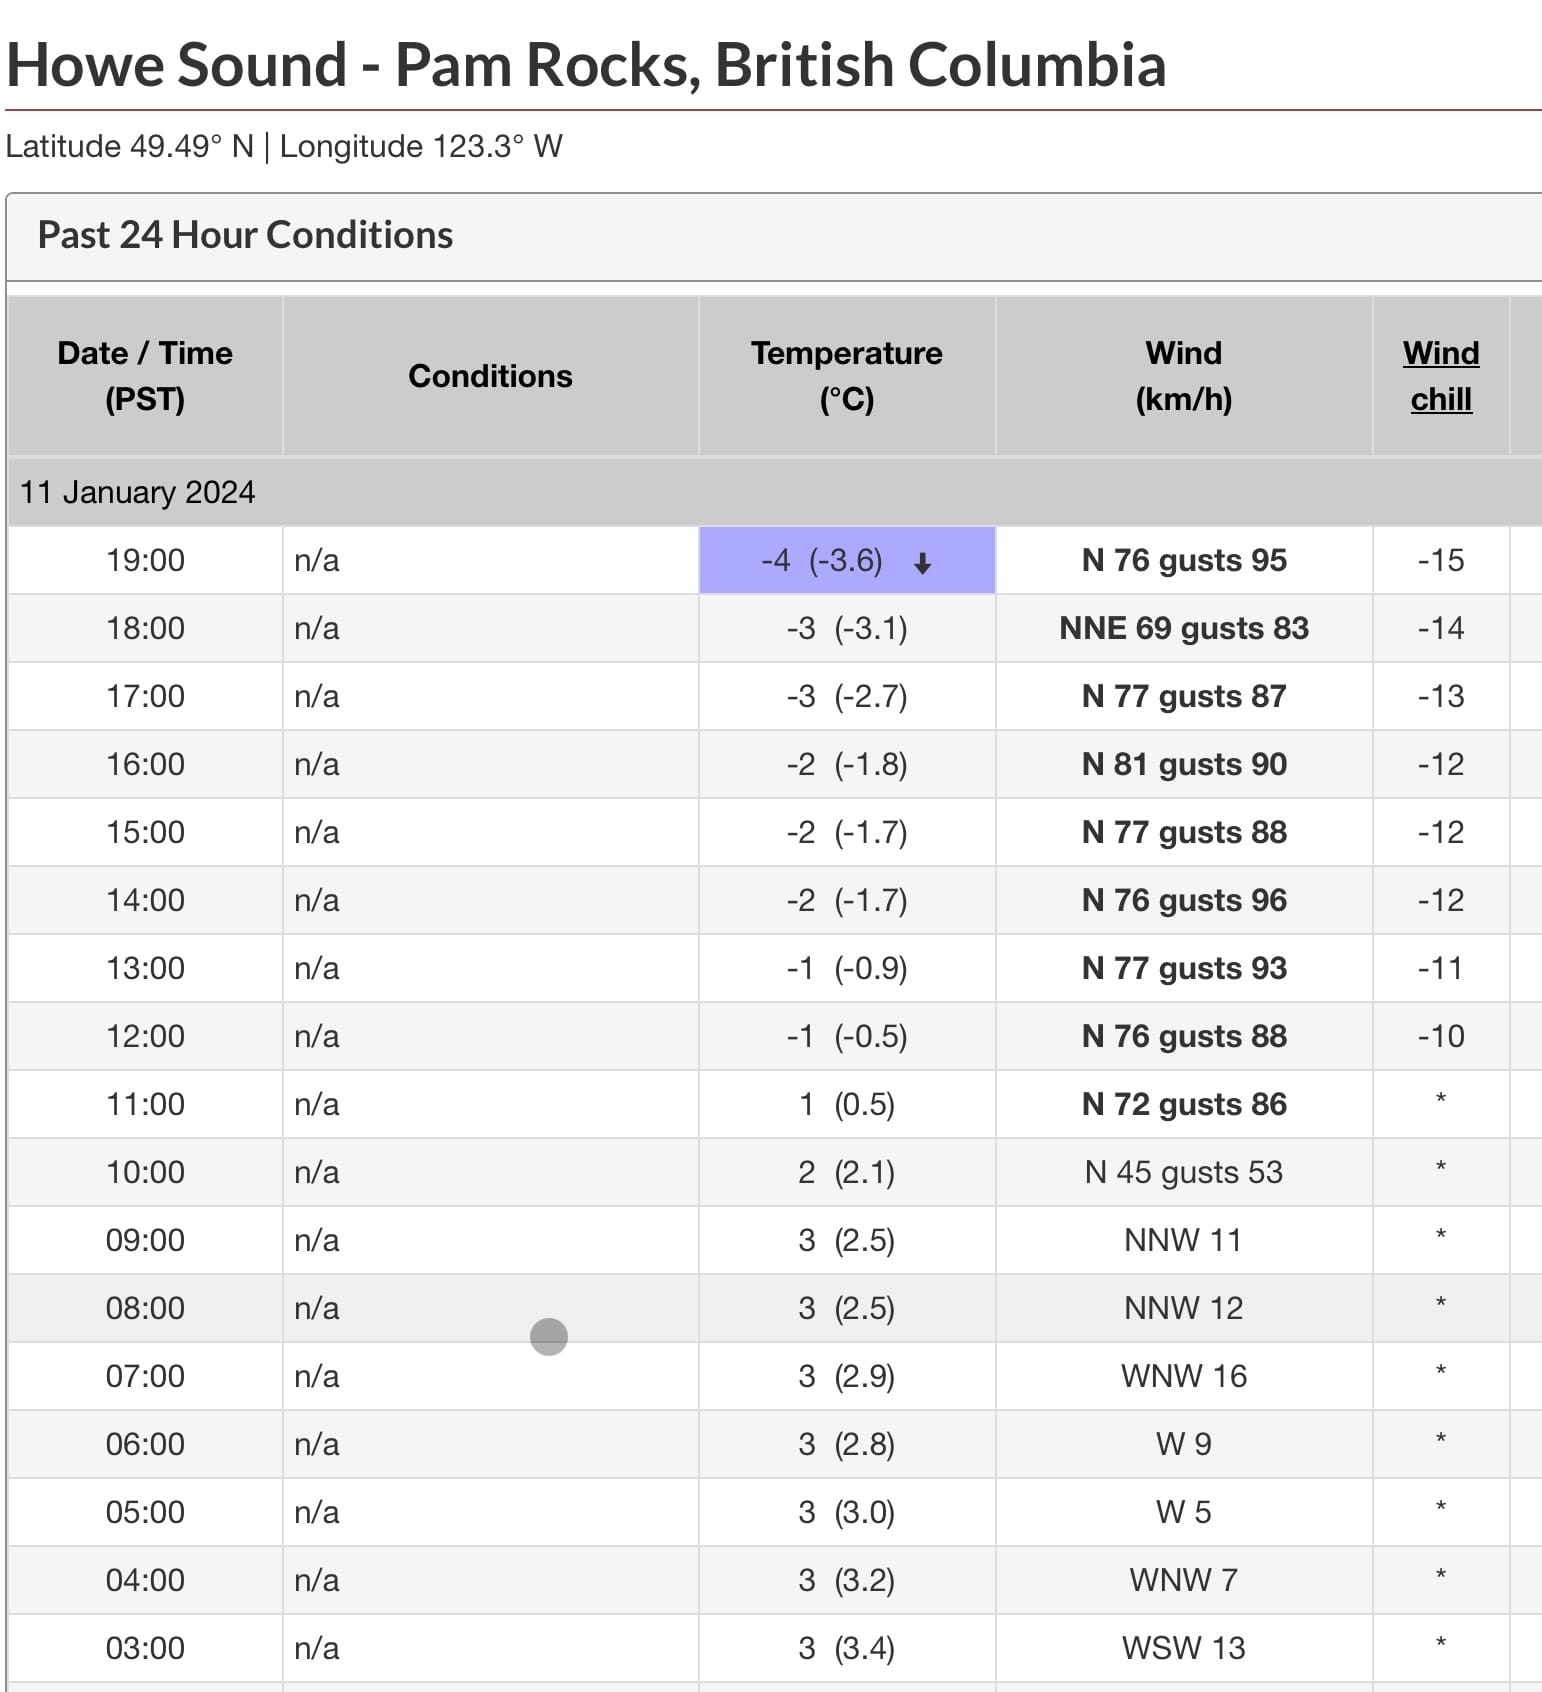Click the wind chill value -10
The height and width of the screenshot is (1692, 1542).
click(x=1440, y=1036)
